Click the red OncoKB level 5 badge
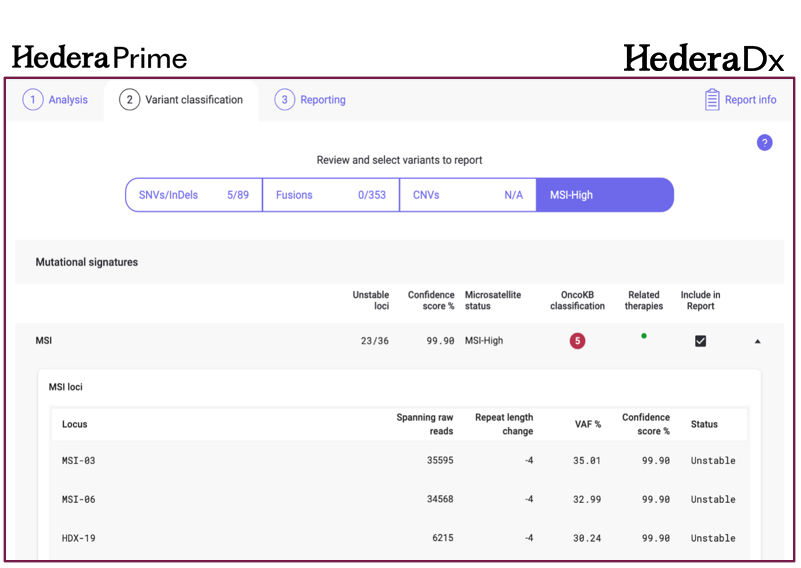Image resolution: width=801 pixels, height=568 pixels. [x=577, y=341]
